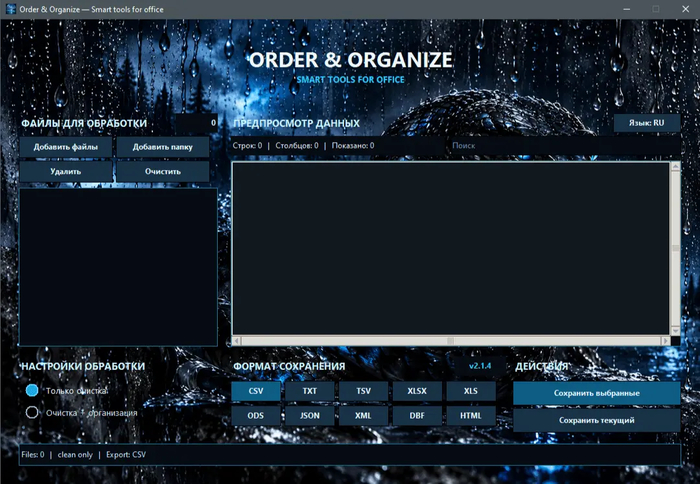Select the 'Очистка + организация' radio button
The width and height of the screenshot is (700, 484).
point(32,412)
